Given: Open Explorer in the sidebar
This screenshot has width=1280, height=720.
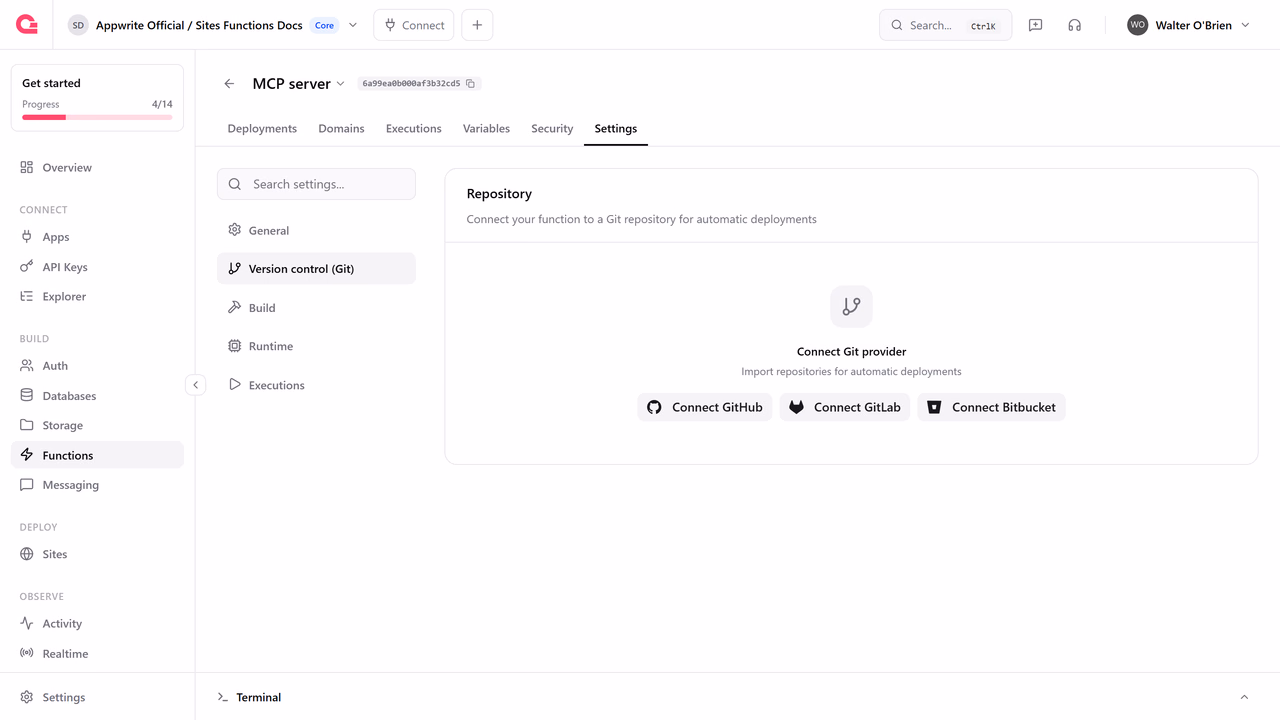Looking at the screenshot, I should tap(97, 296).
